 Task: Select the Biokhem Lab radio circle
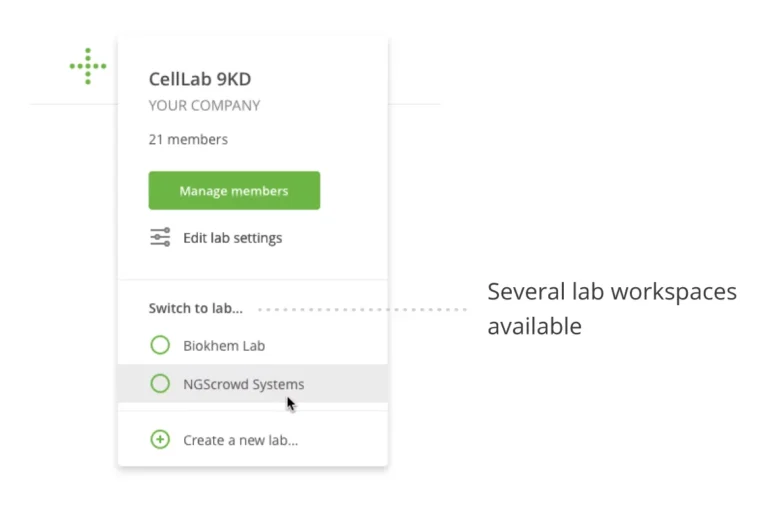coord(160,346)
